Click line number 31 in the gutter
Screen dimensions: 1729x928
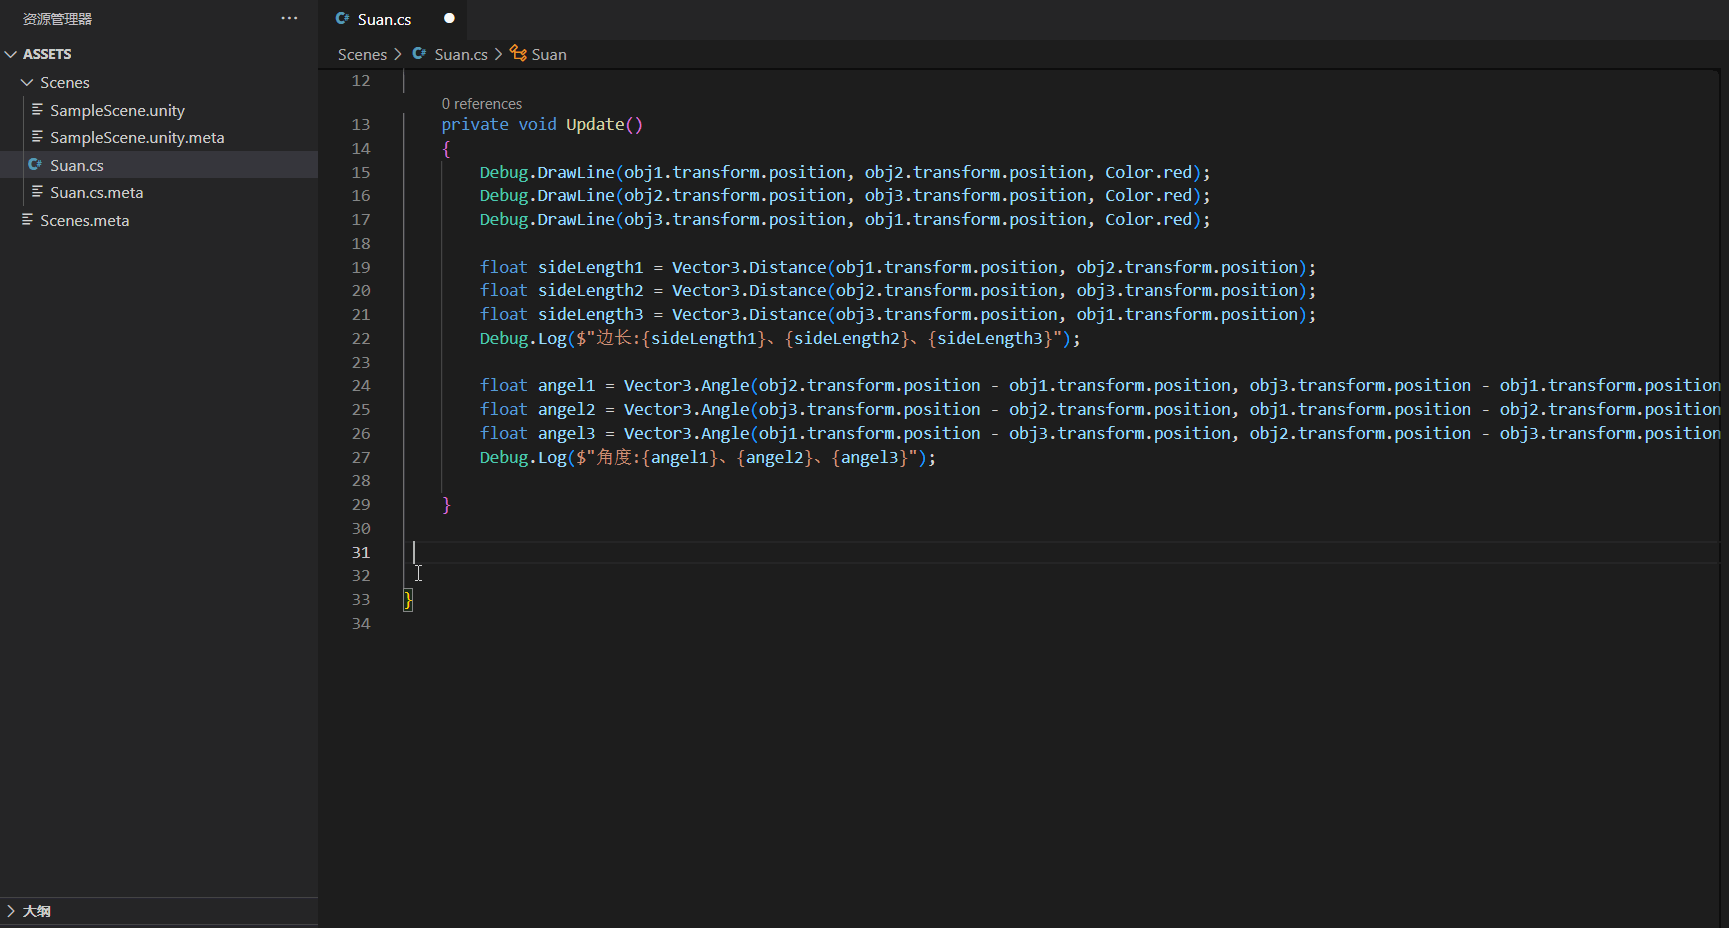point(361,553)
